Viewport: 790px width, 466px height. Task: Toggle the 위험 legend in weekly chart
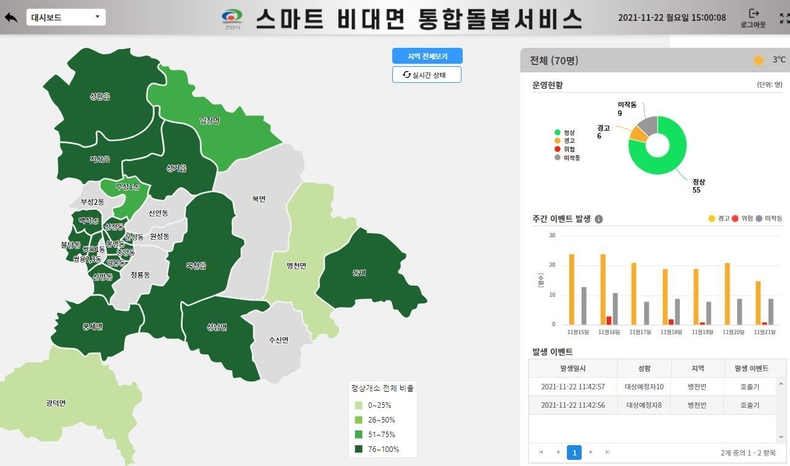pos(742,218)
